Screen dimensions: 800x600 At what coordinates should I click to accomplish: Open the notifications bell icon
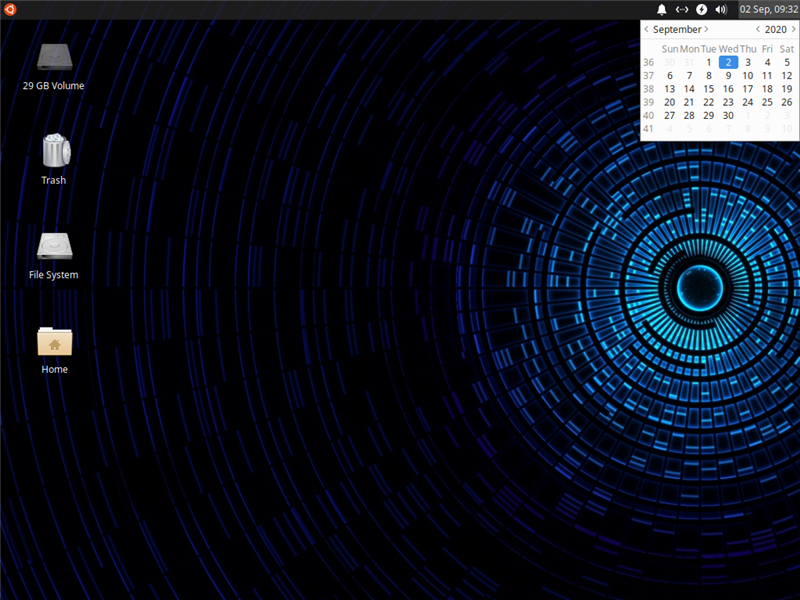tap(662, 9)
